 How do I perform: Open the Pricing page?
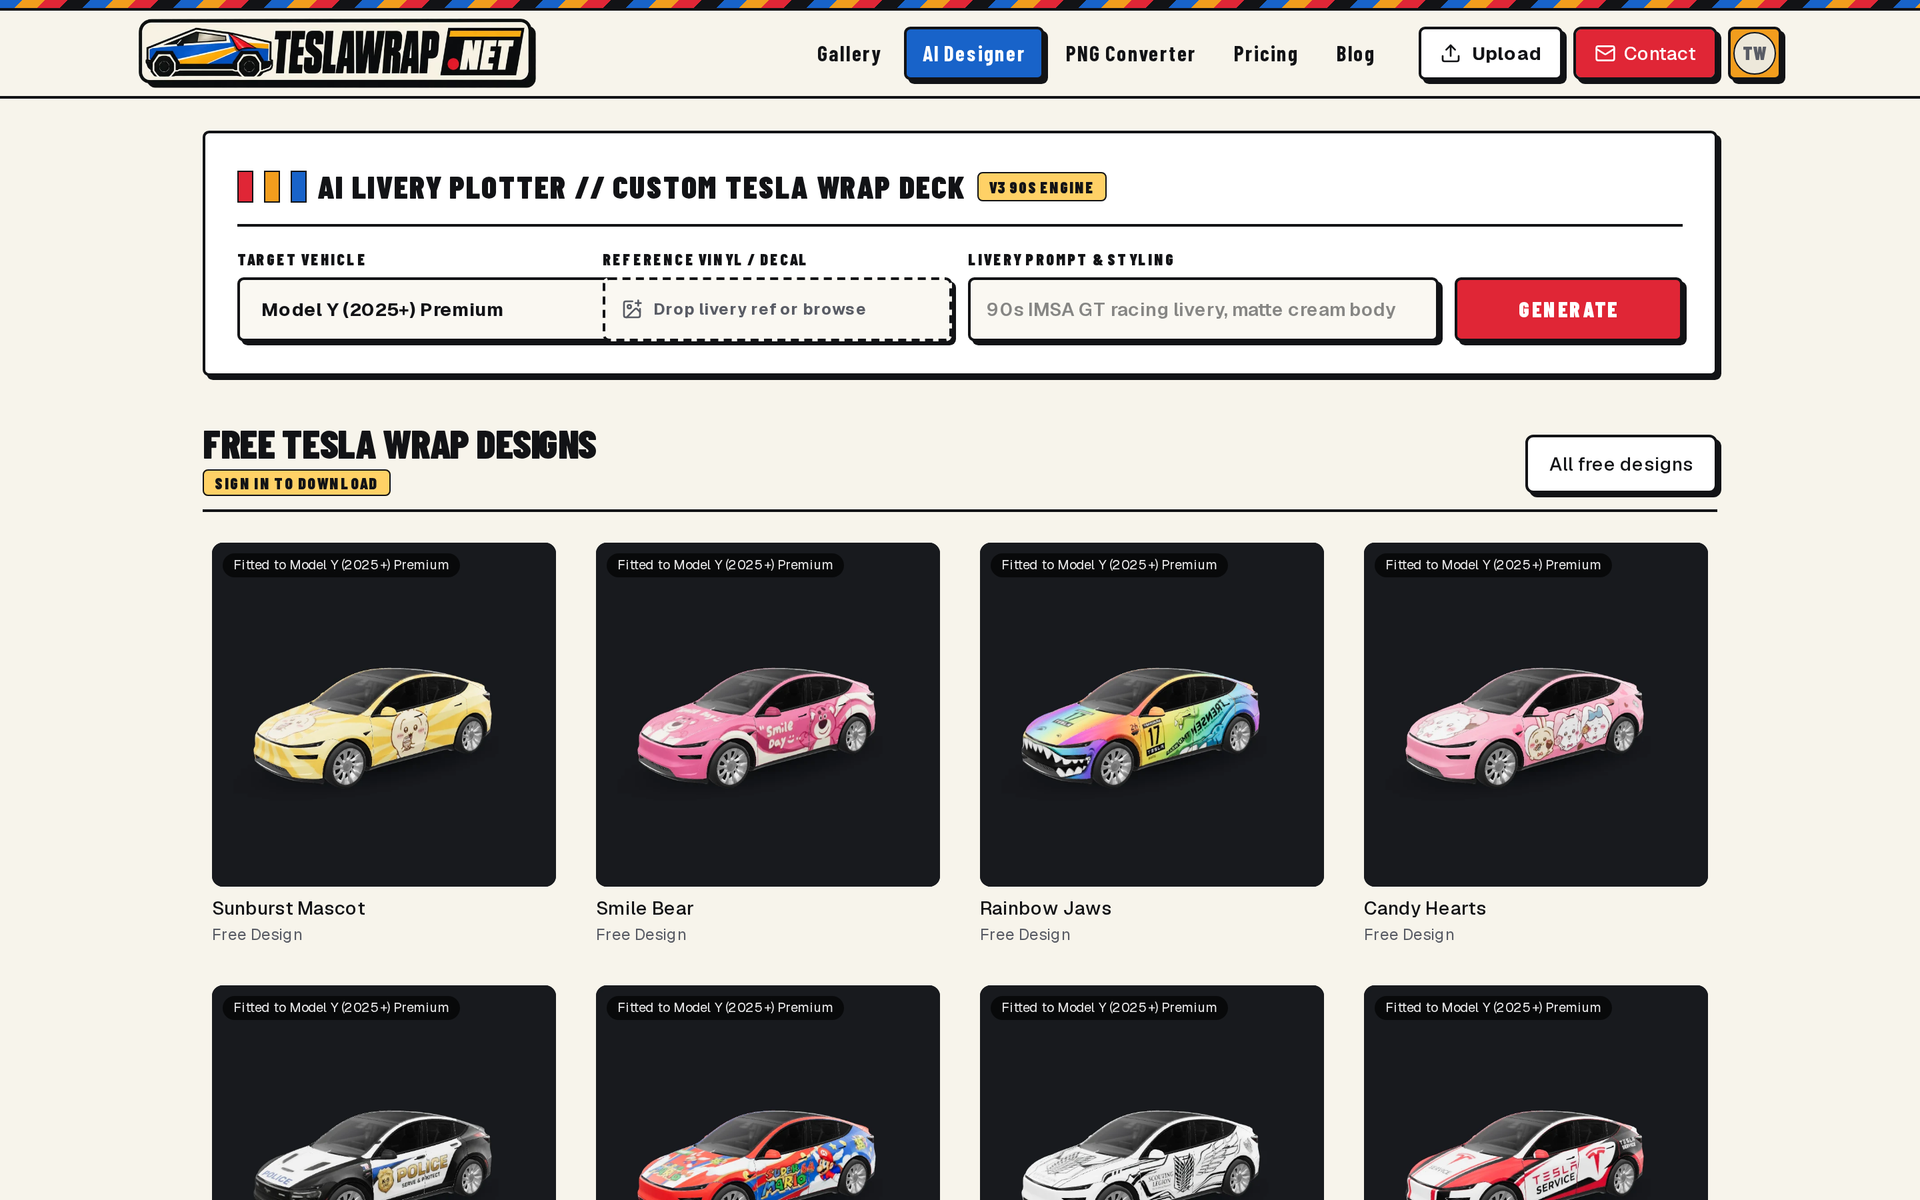(x=1265, y=54)
